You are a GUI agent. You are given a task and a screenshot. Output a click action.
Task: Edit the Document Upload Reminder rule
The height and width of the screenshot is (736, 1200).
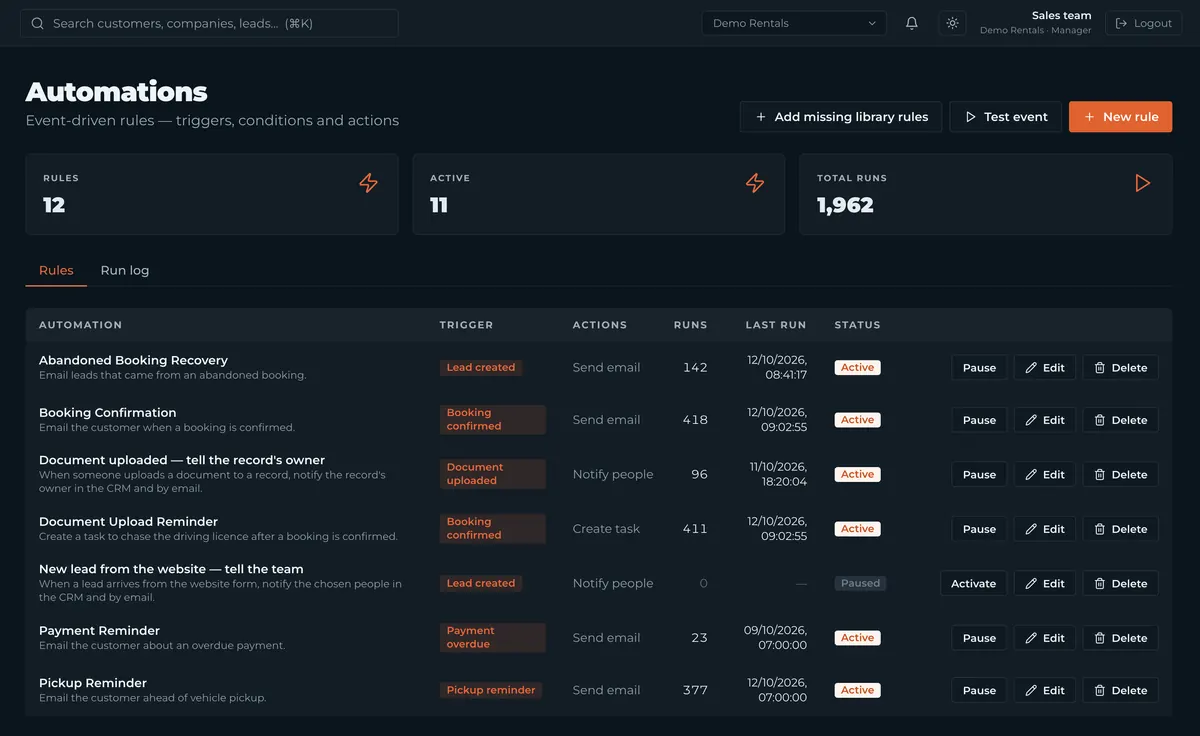tap(1045, 529)
